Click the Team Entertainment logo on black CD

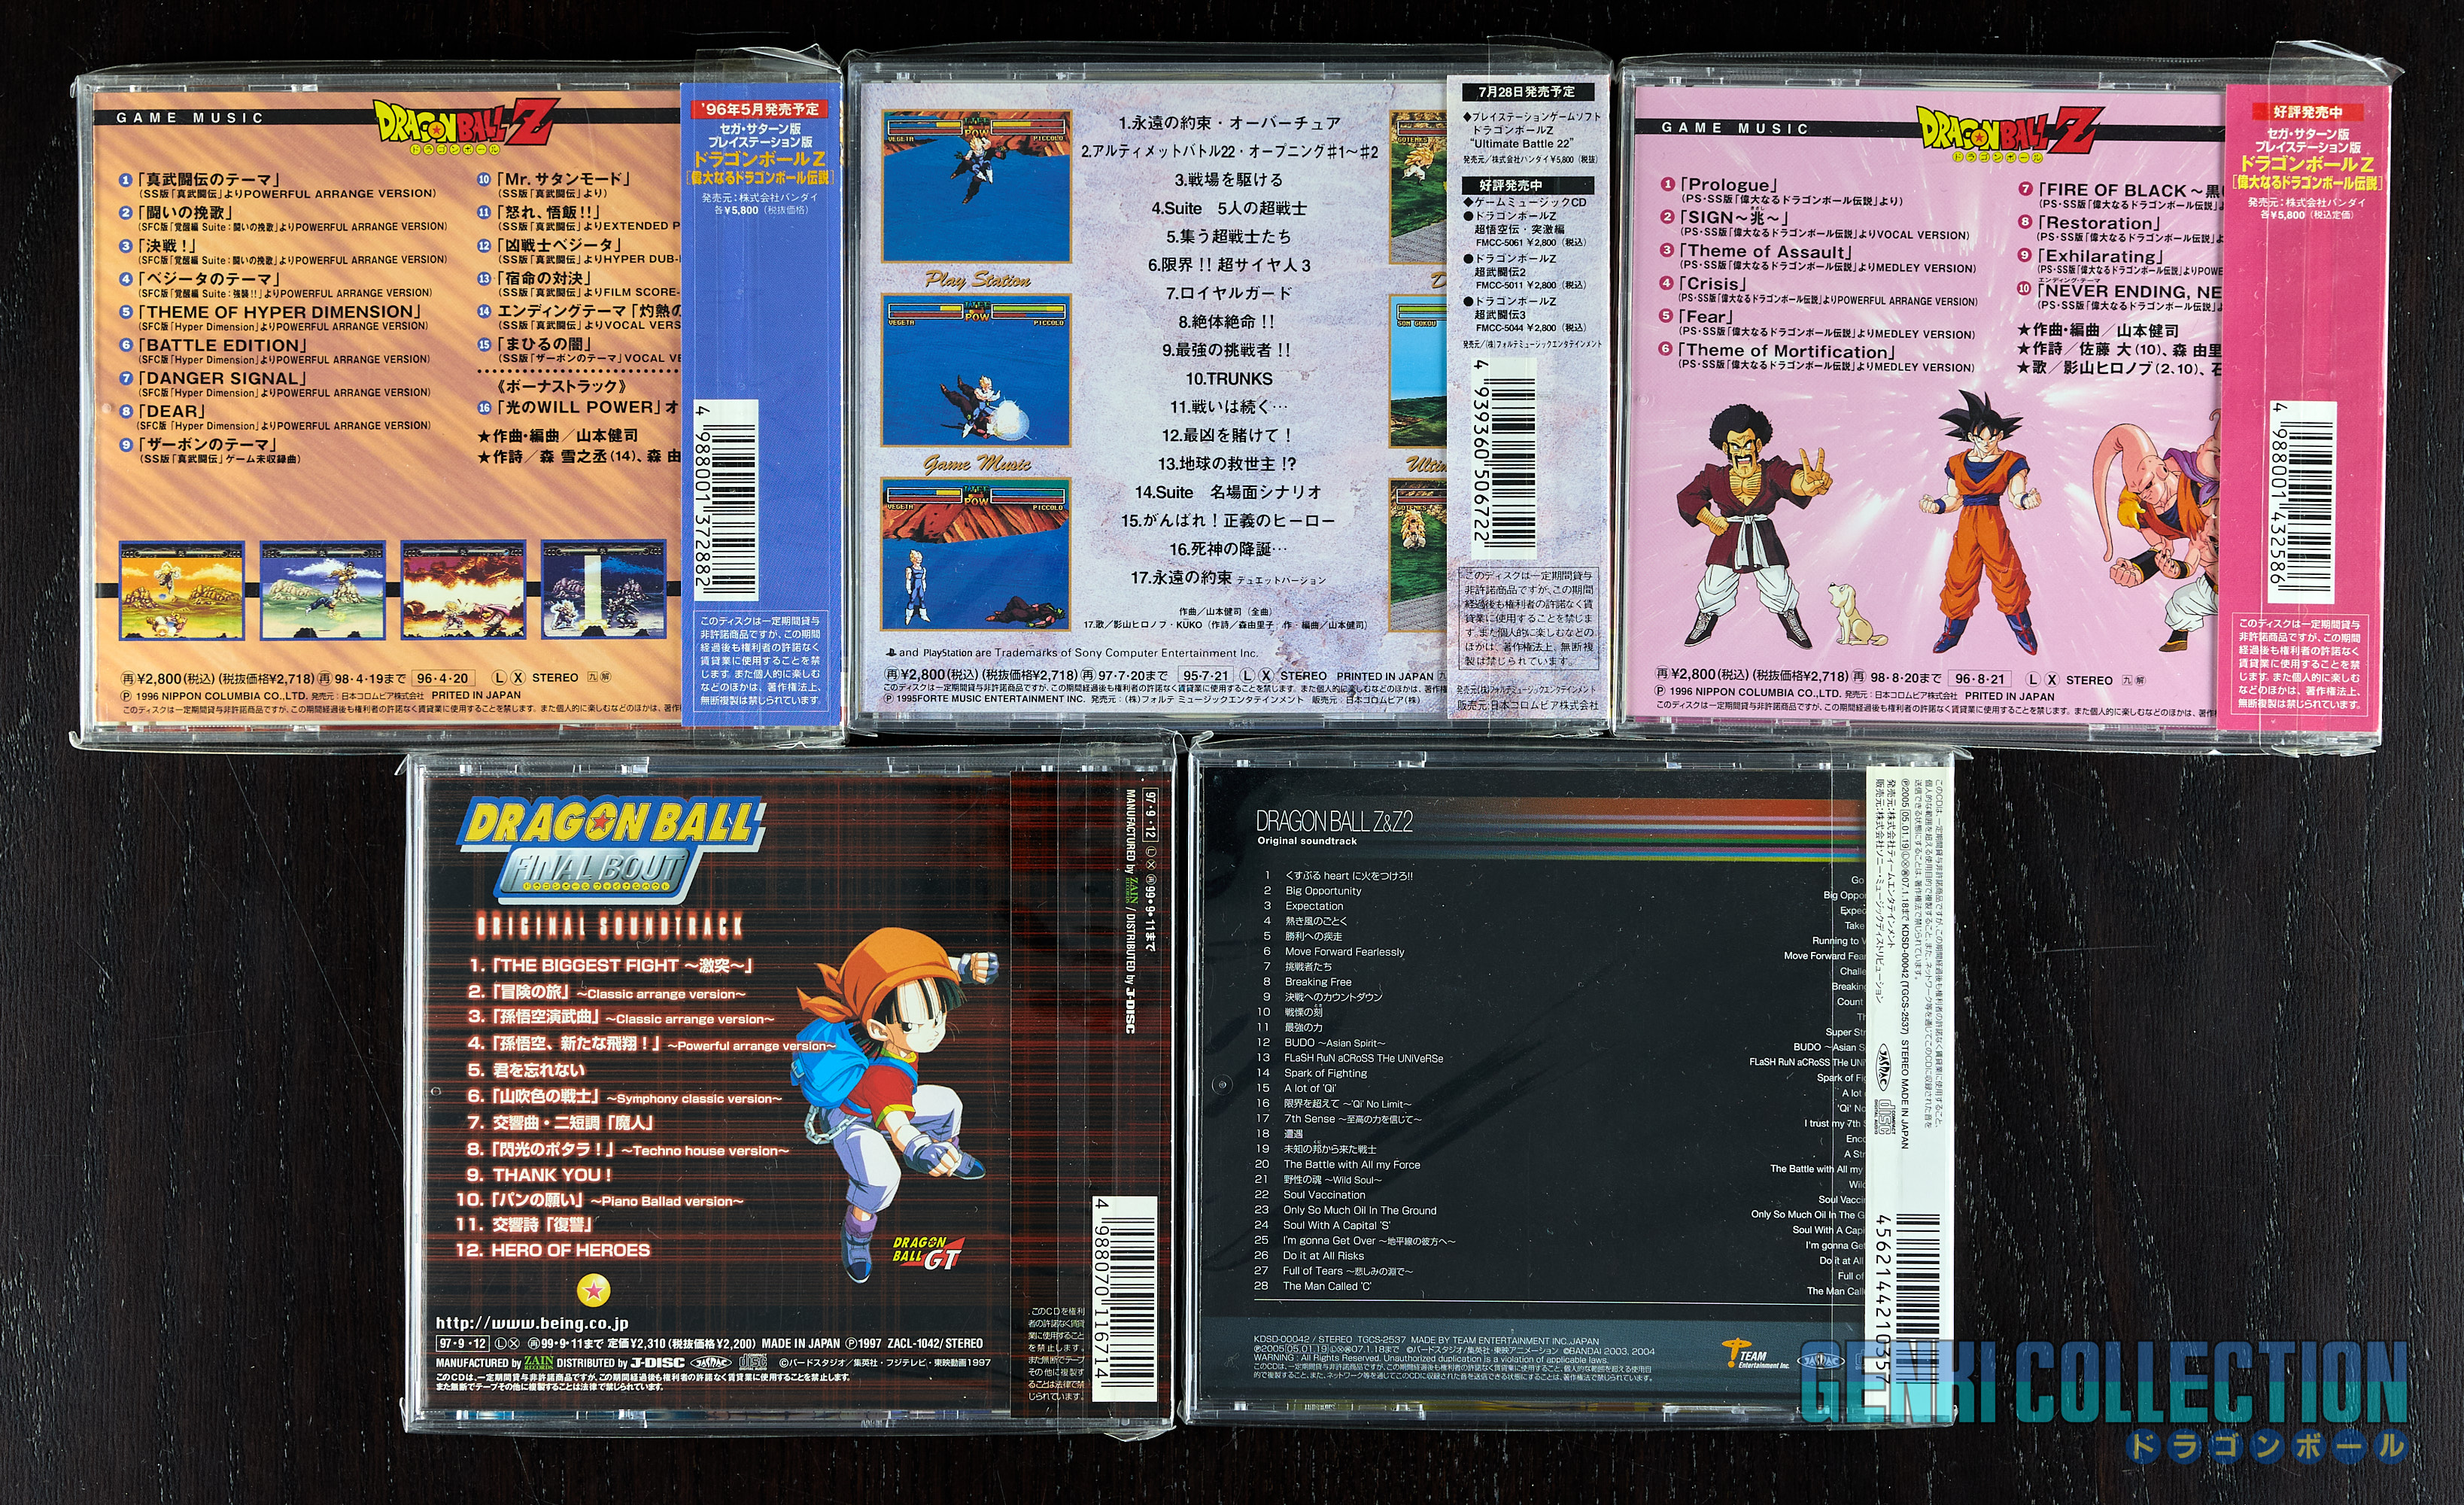[1755, 1354]
